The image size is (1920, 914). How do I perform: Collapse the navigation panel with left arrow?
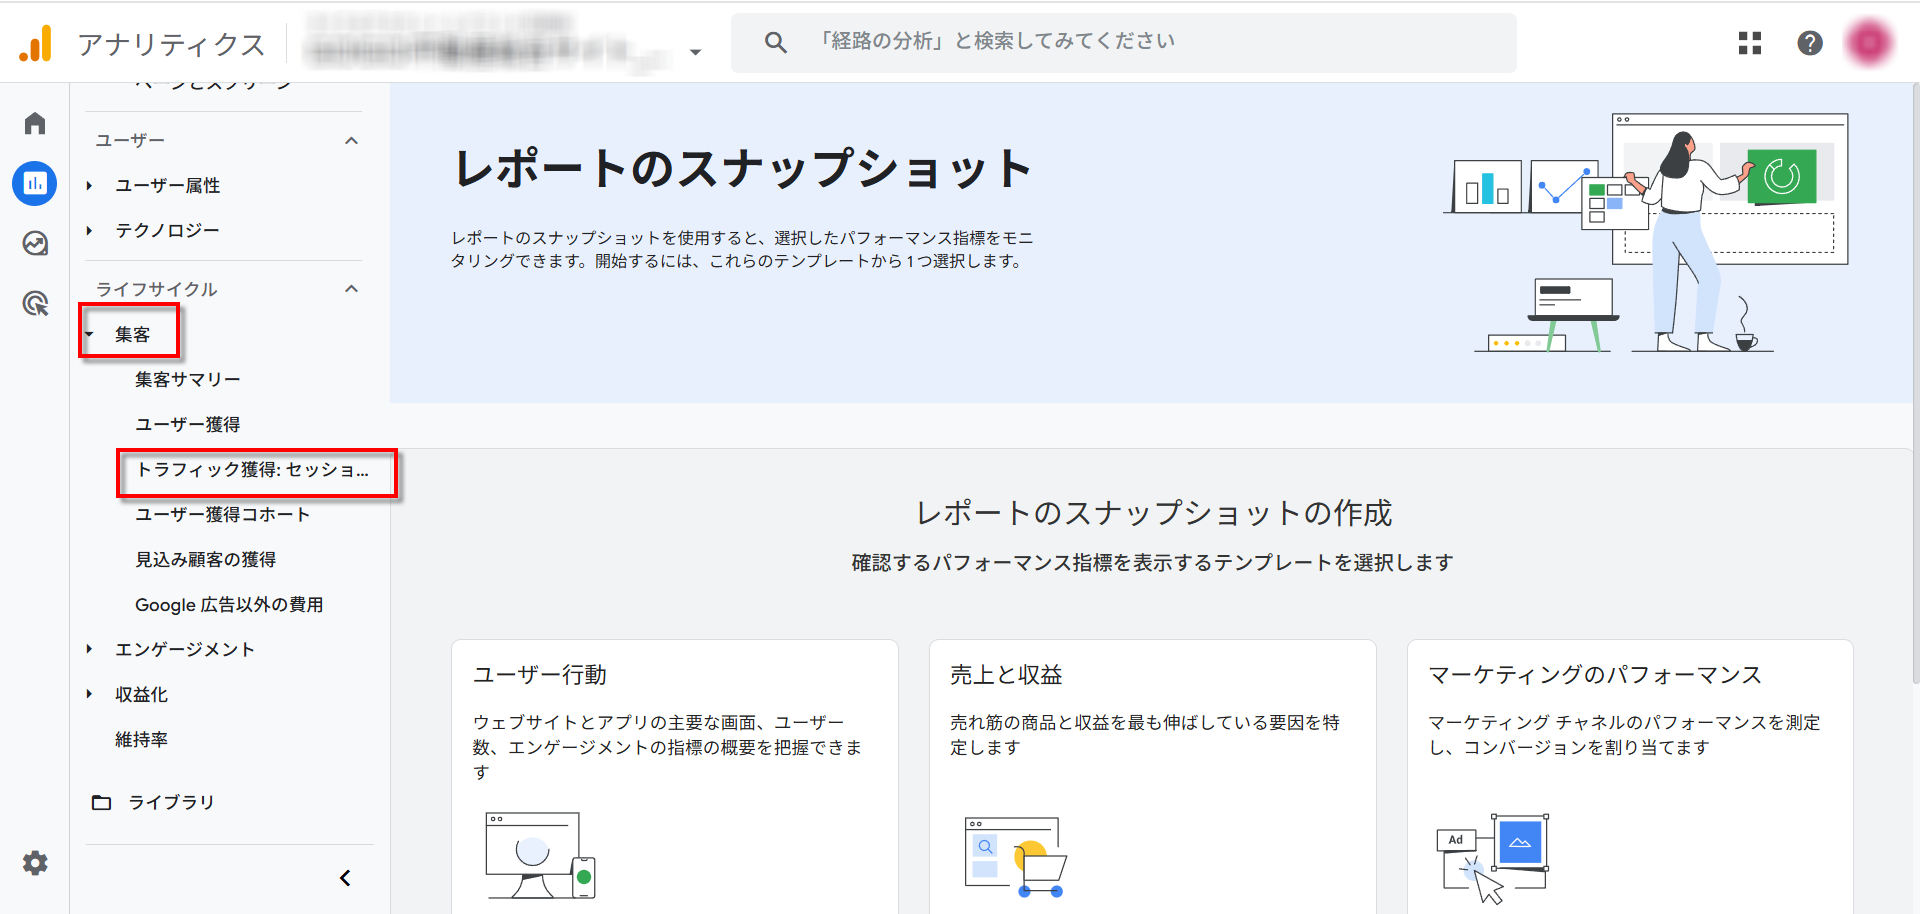point(345,878)
